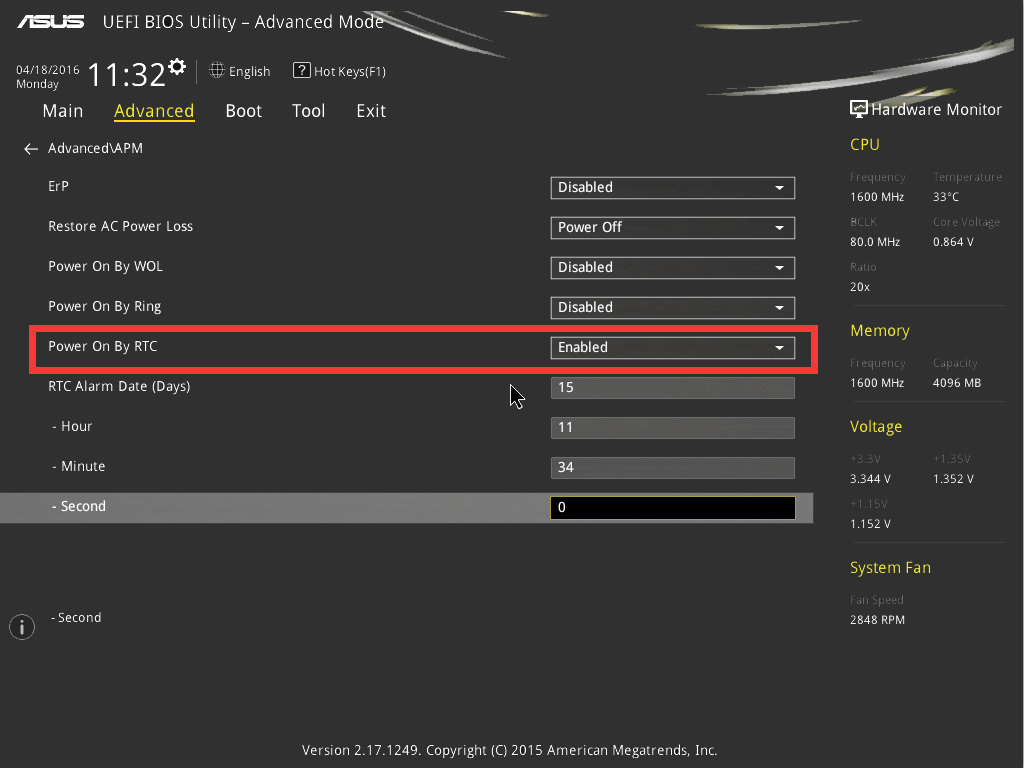The height and width of the screenshot is (768, 1024).
Task: Open the ErP dropdown
Action: click(x=673, y=188)
